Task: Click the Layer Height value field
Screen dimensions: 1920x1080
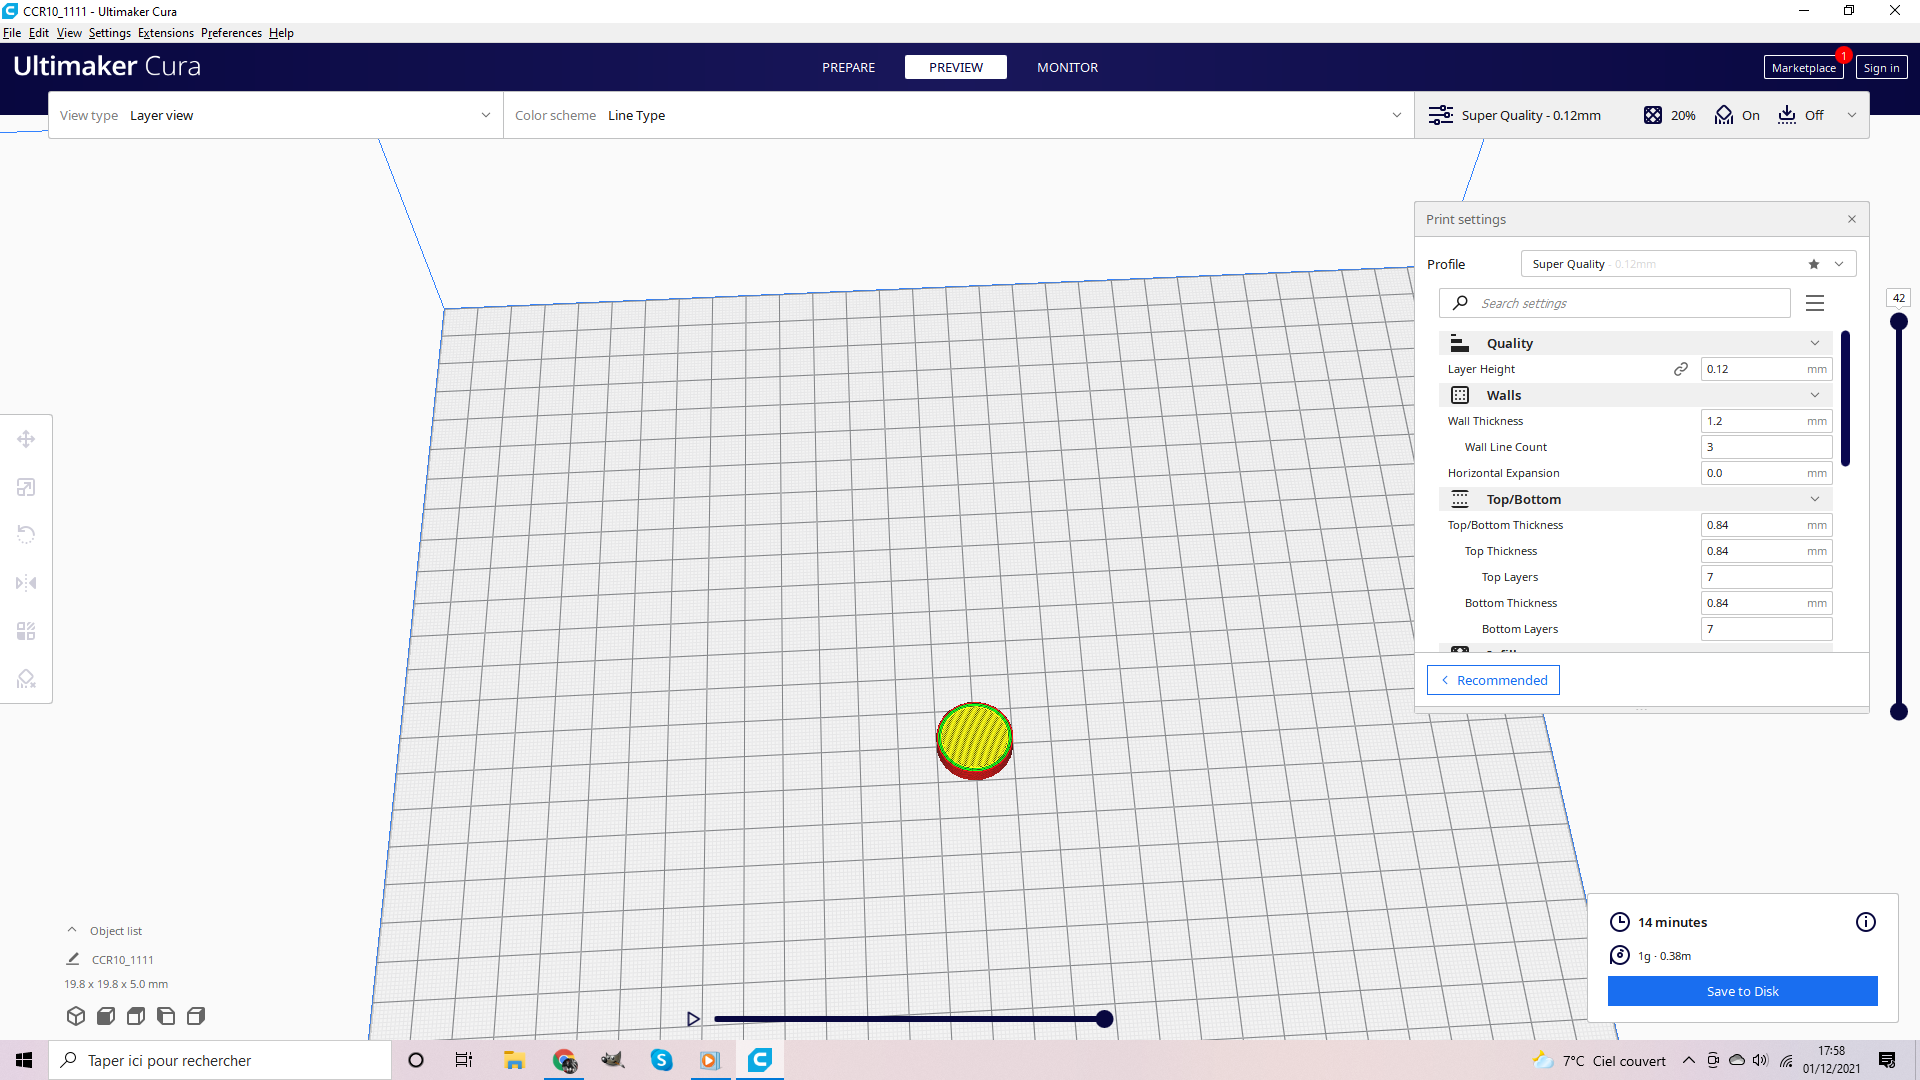Action: (x=1766, y=369)
